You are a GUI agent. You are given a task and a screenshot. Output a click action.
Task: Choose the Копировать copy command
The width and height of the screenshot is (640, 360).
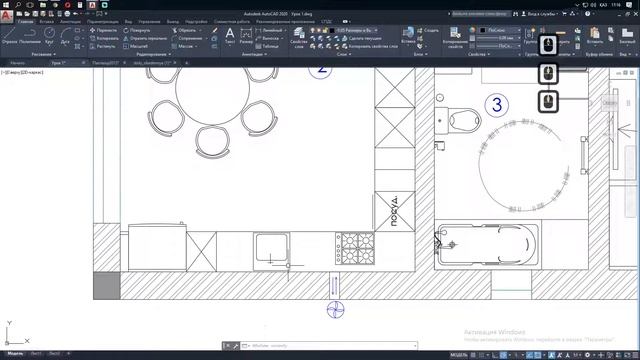104,38
